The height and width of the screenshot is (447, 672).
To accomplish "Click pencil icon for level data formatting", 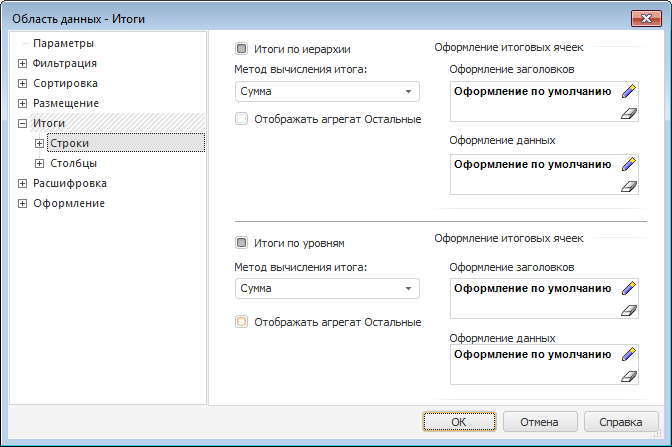I will pos(628,354).
